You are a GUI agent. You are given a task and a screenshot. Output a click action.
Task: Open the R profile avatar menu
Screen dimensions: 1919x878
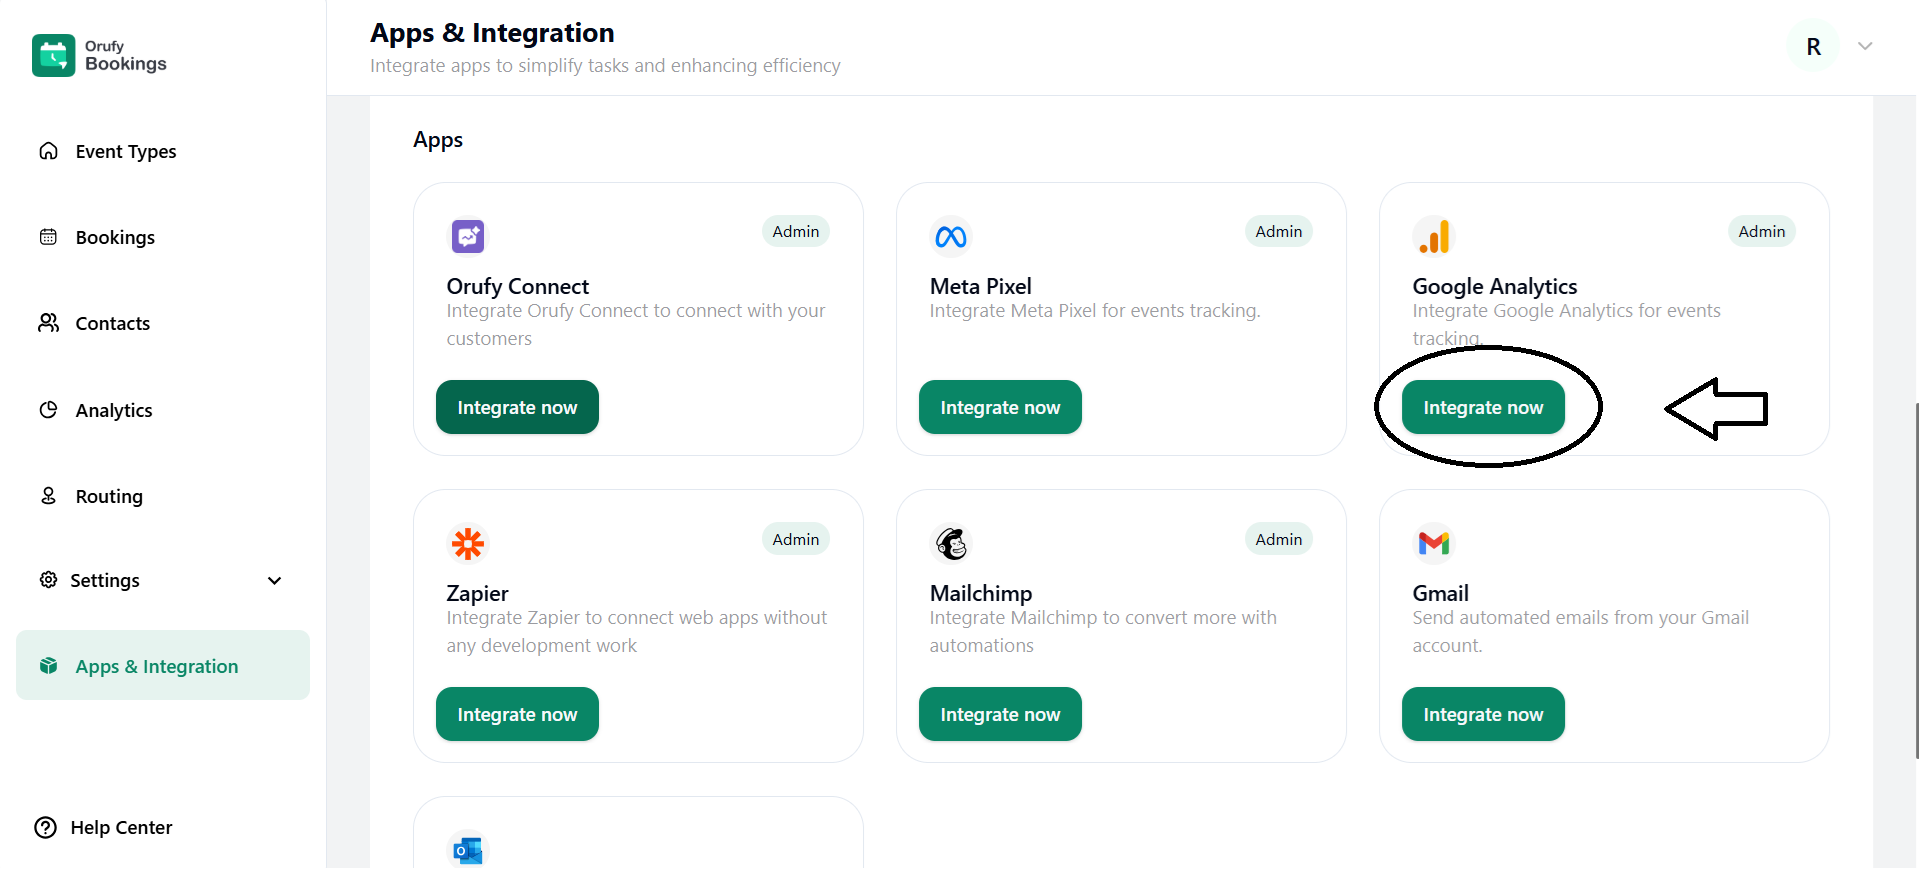tap(1813, 46)
